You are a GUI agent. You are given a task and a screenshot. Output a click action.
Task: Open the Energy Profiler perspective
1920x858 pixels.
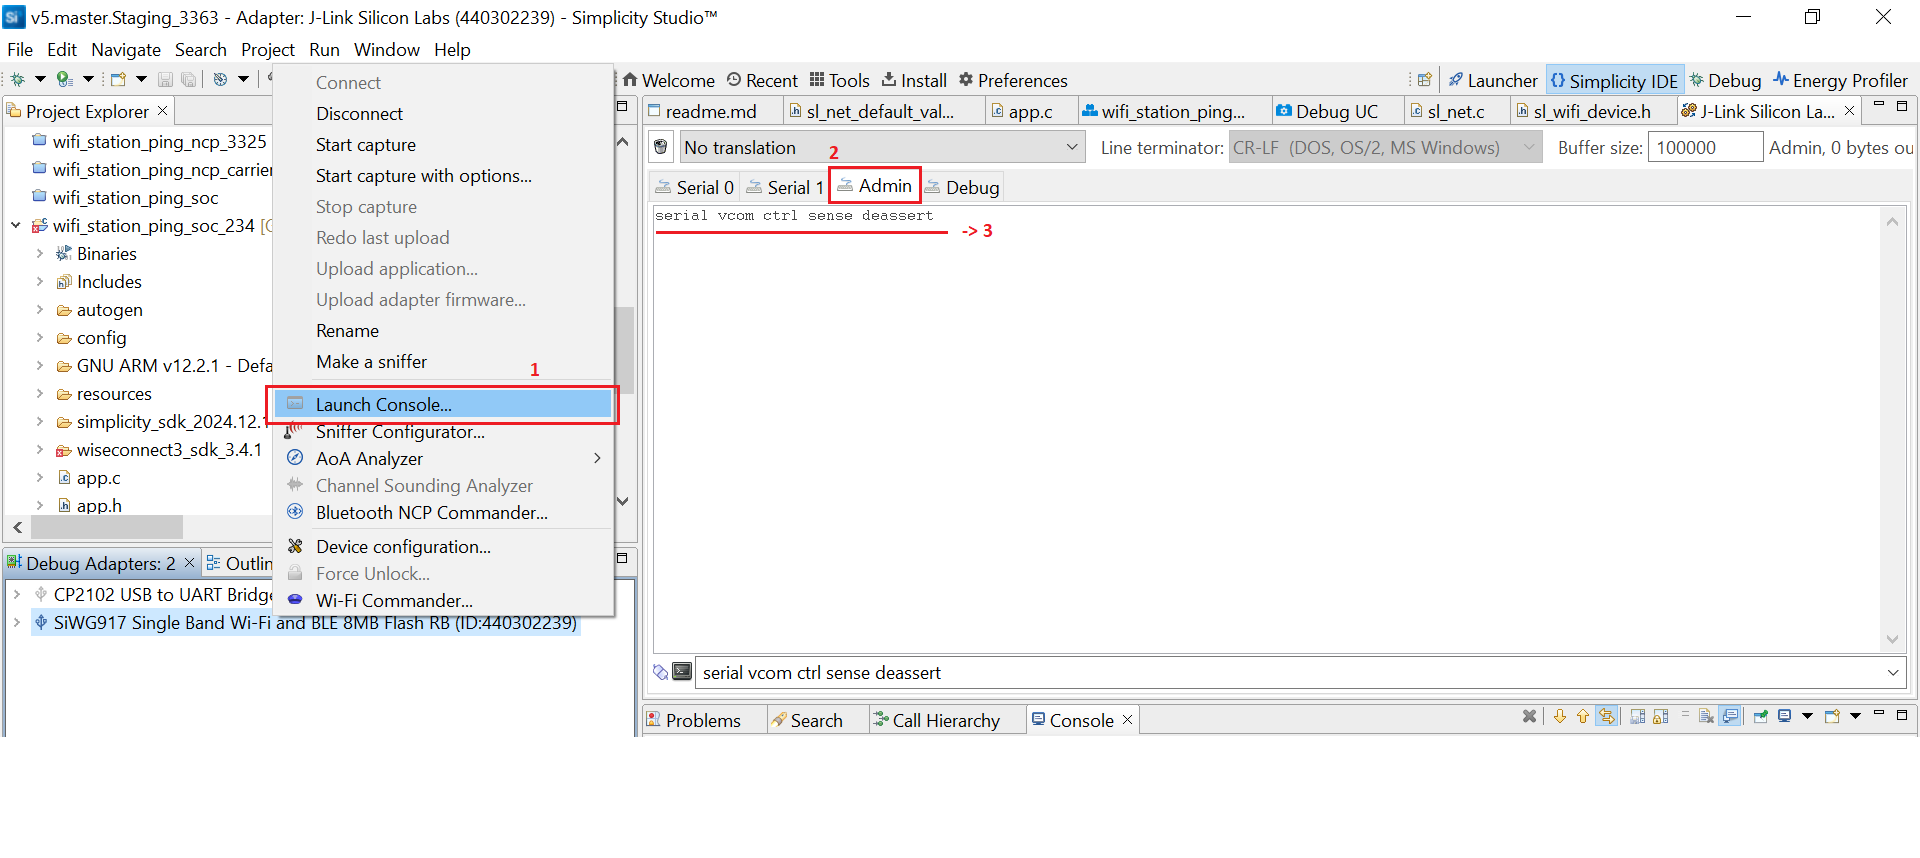click(1840, 81)
